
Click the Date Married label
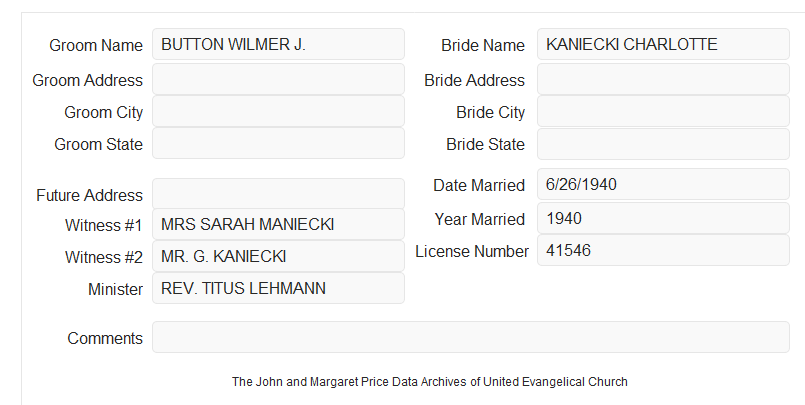tap(479, 185)
